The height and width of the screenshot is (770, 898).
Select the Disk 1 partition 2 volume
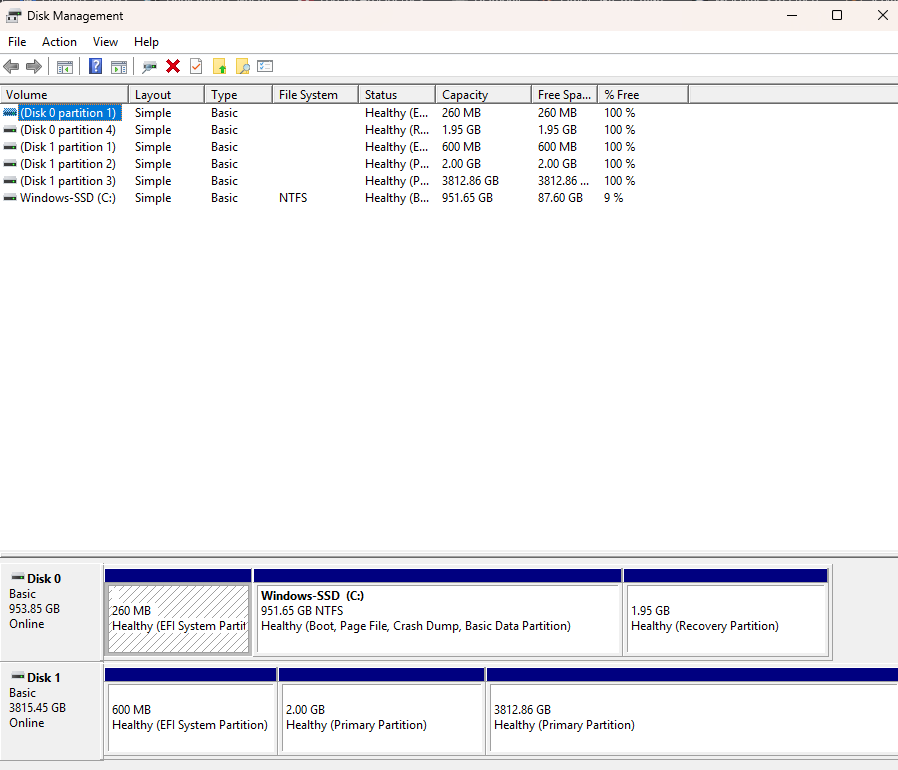(x=62, y=163)
